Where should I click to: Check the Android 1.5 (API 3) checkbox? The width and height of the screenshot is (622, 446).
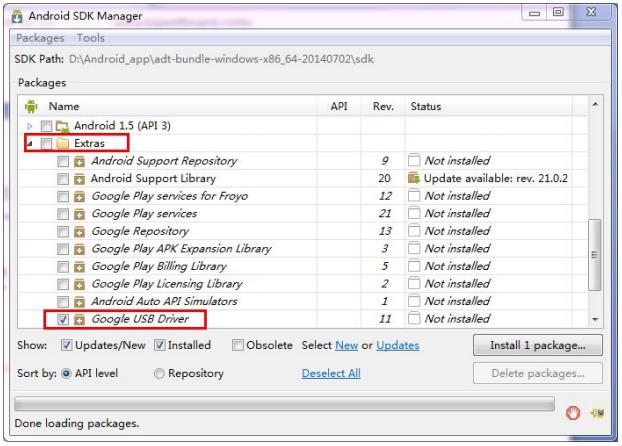pos(46,126)
